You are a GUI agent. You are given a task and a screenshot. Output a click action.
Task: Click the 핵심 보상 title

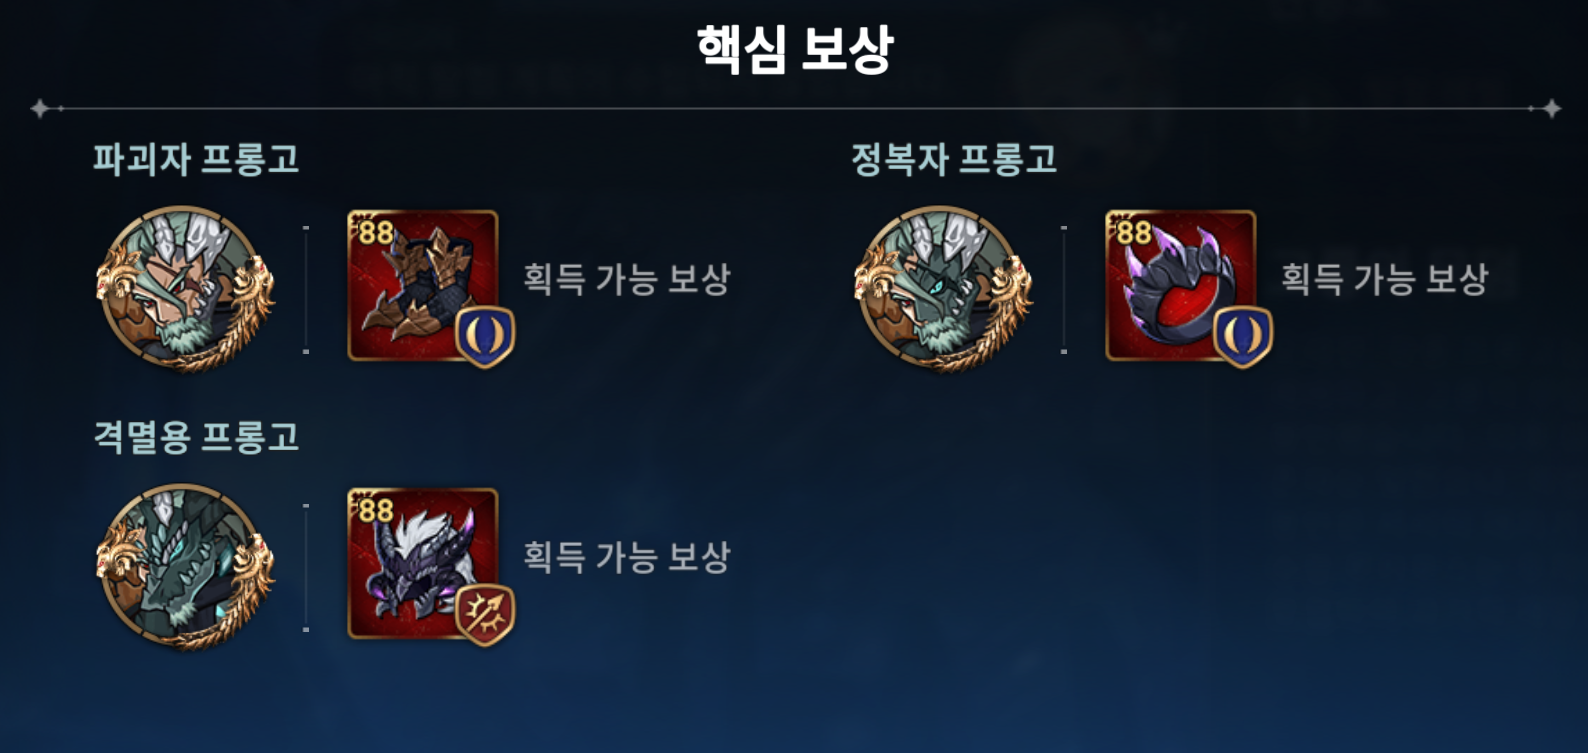[x=794, y=49]
